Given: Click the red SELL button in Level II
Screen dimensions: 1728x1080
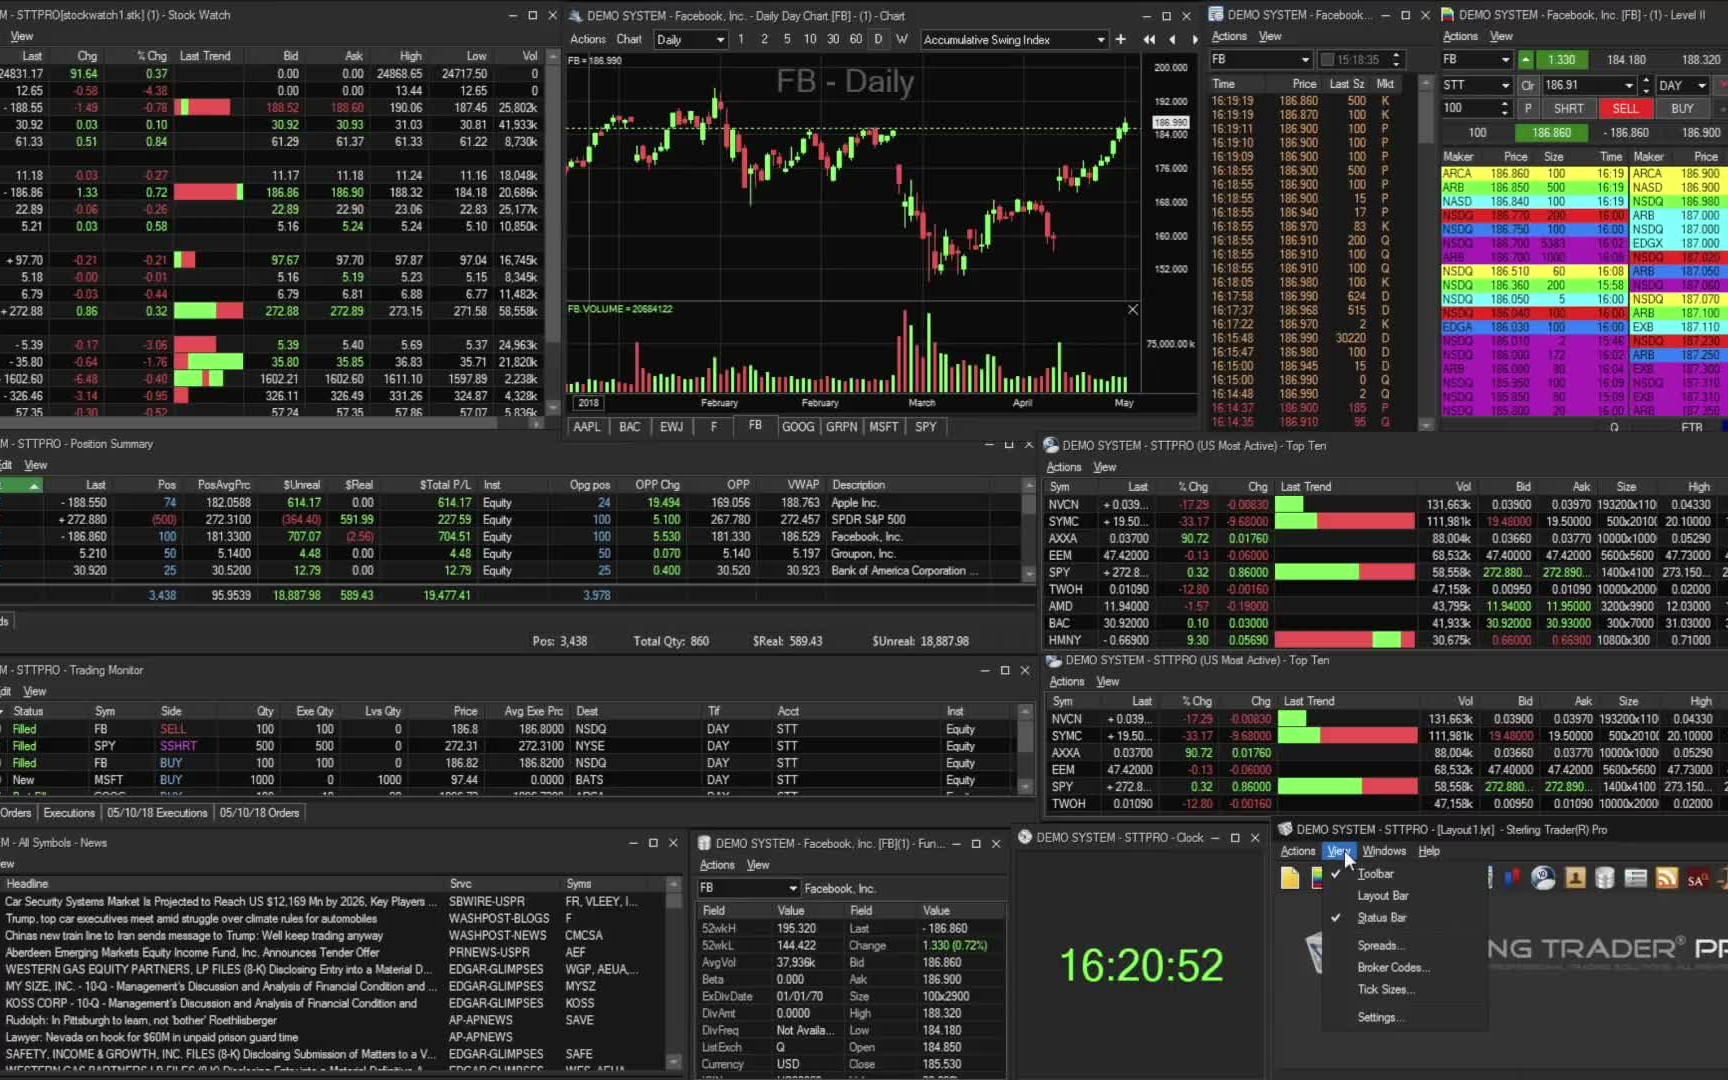Looking at the screenshot, I should click(1625, 108).
